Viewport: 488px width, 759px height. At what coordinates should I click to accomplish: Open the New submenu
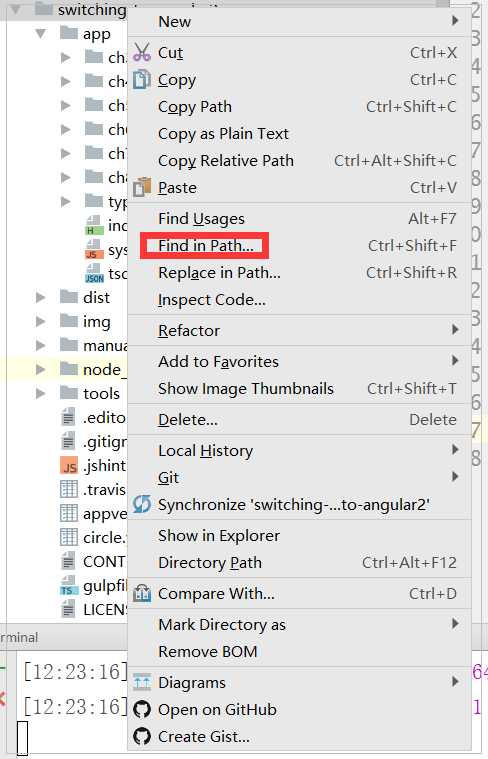[299, 21]
